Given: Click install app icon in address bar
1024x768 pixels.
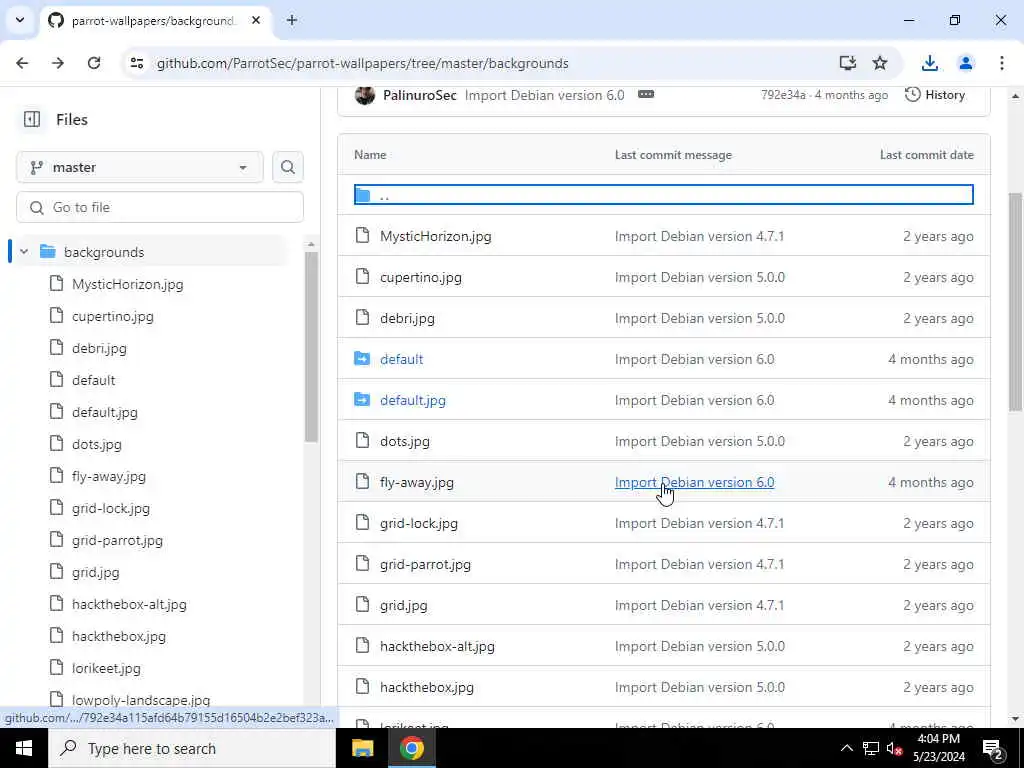Looking at the screenshot, I should click(848, 63).
